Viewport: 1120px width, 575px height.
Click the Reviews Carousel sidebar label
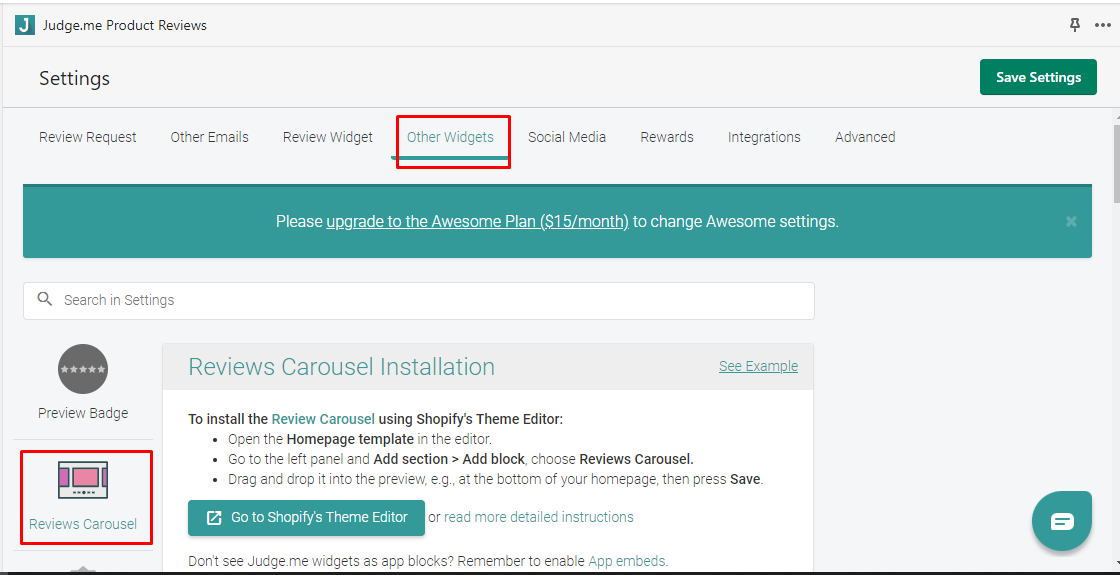(x=83, y=524)
